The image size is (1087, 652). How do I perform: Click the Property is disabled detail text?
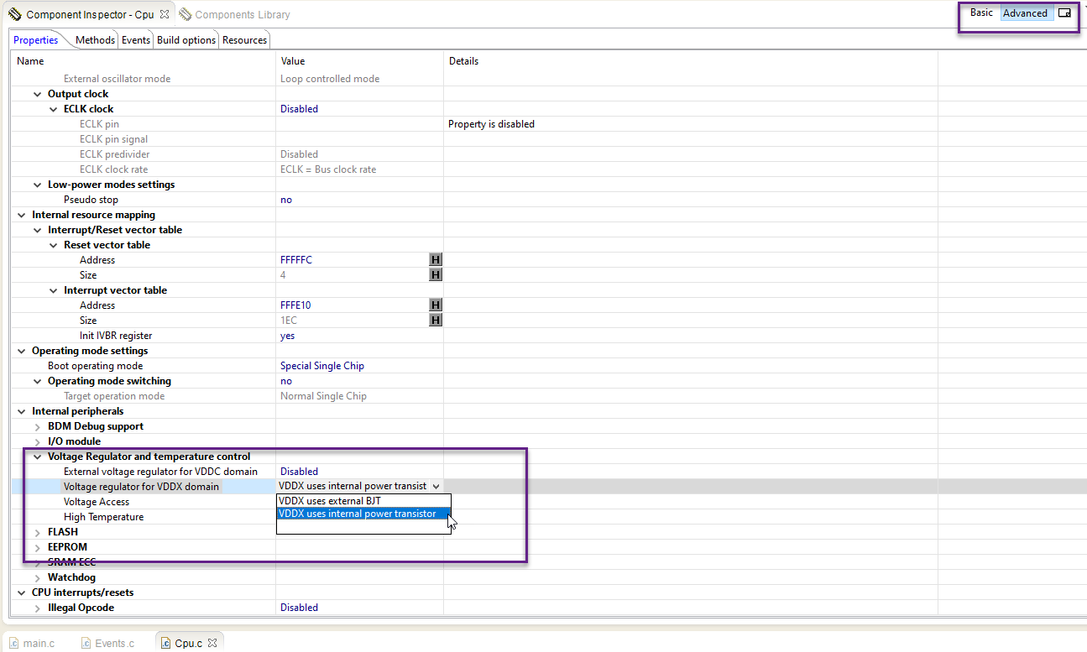(491, 125)
